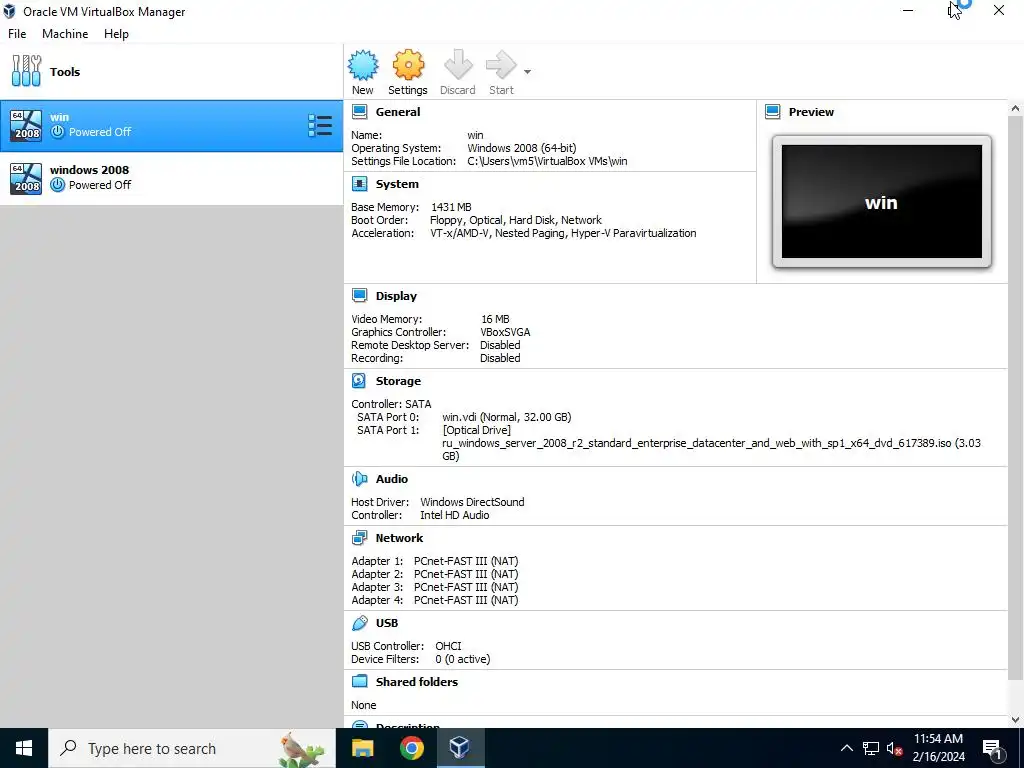Click the settings file location path
The width and height of the screenshot is (1024, 768).
(x=547, y=161)
